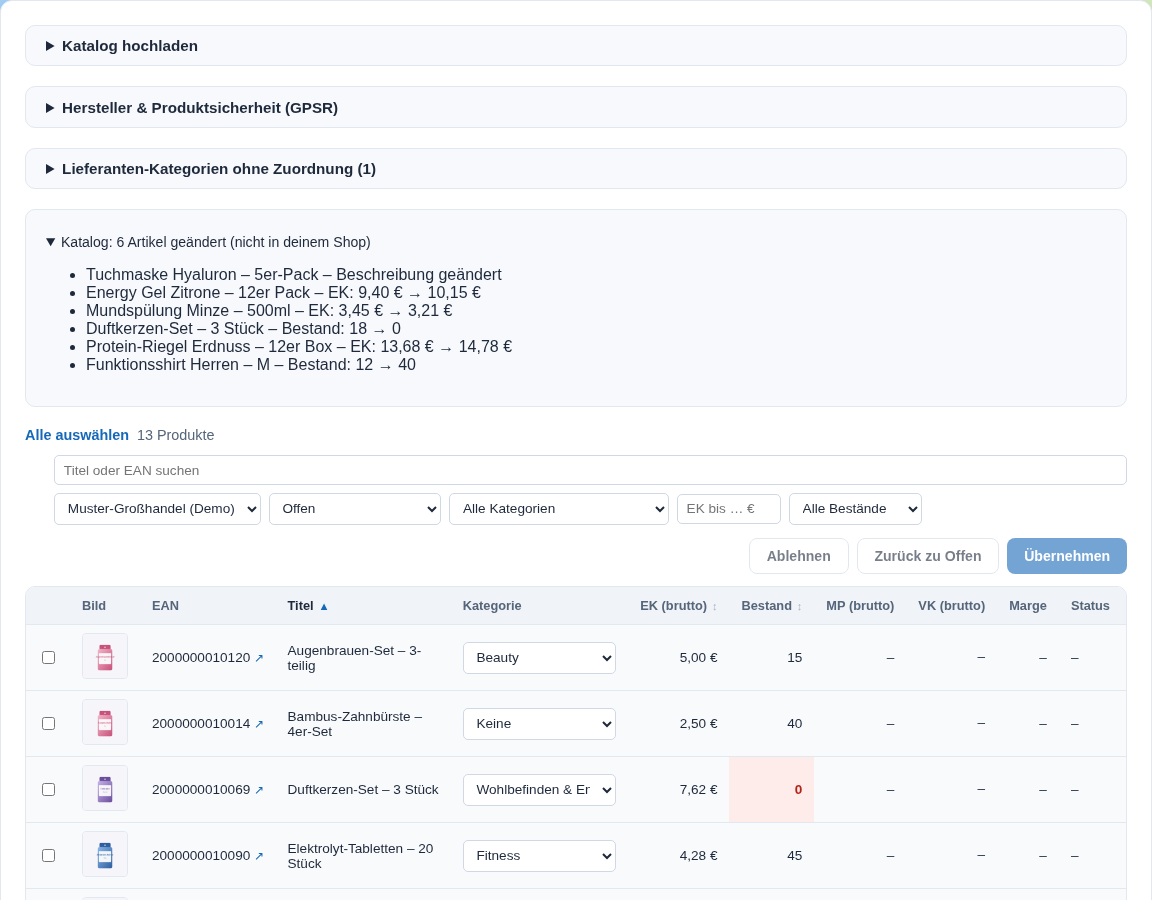Open the Elektrolyt-Tabletten product thumbnail
The width and height of the screenshot is (1152, 900).
(105, 854)
